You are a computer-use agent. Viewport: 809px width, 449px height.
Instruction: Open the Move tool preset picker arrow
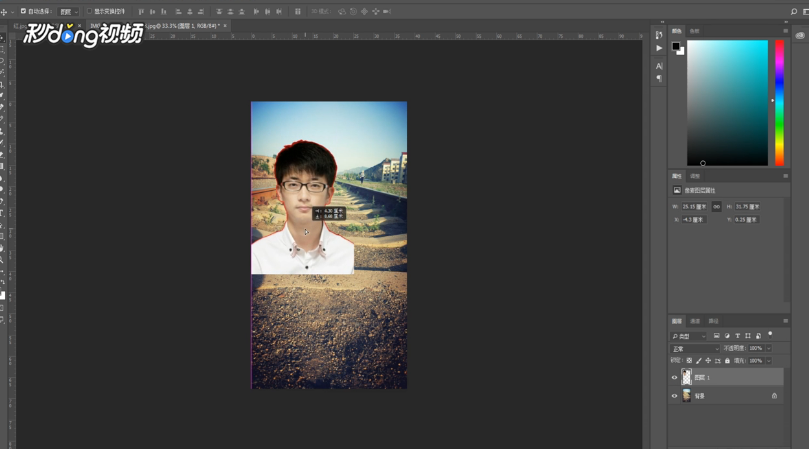(x=12, y=11)
